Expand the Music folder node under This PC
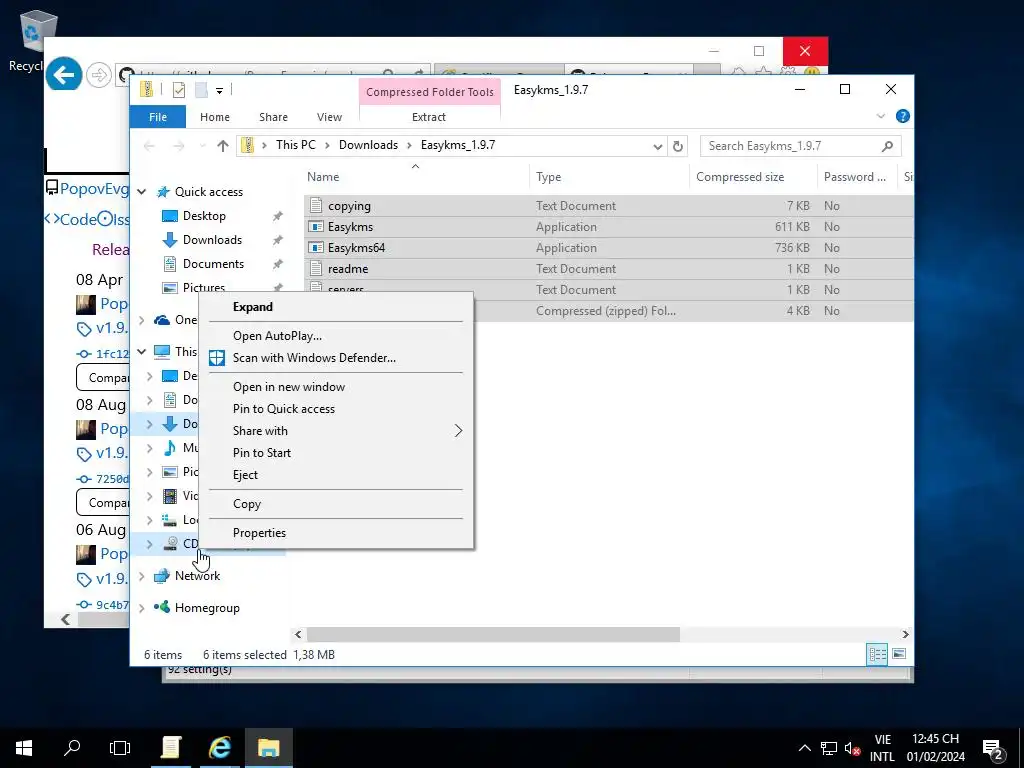1024x768 pixels. pos(150,448)
